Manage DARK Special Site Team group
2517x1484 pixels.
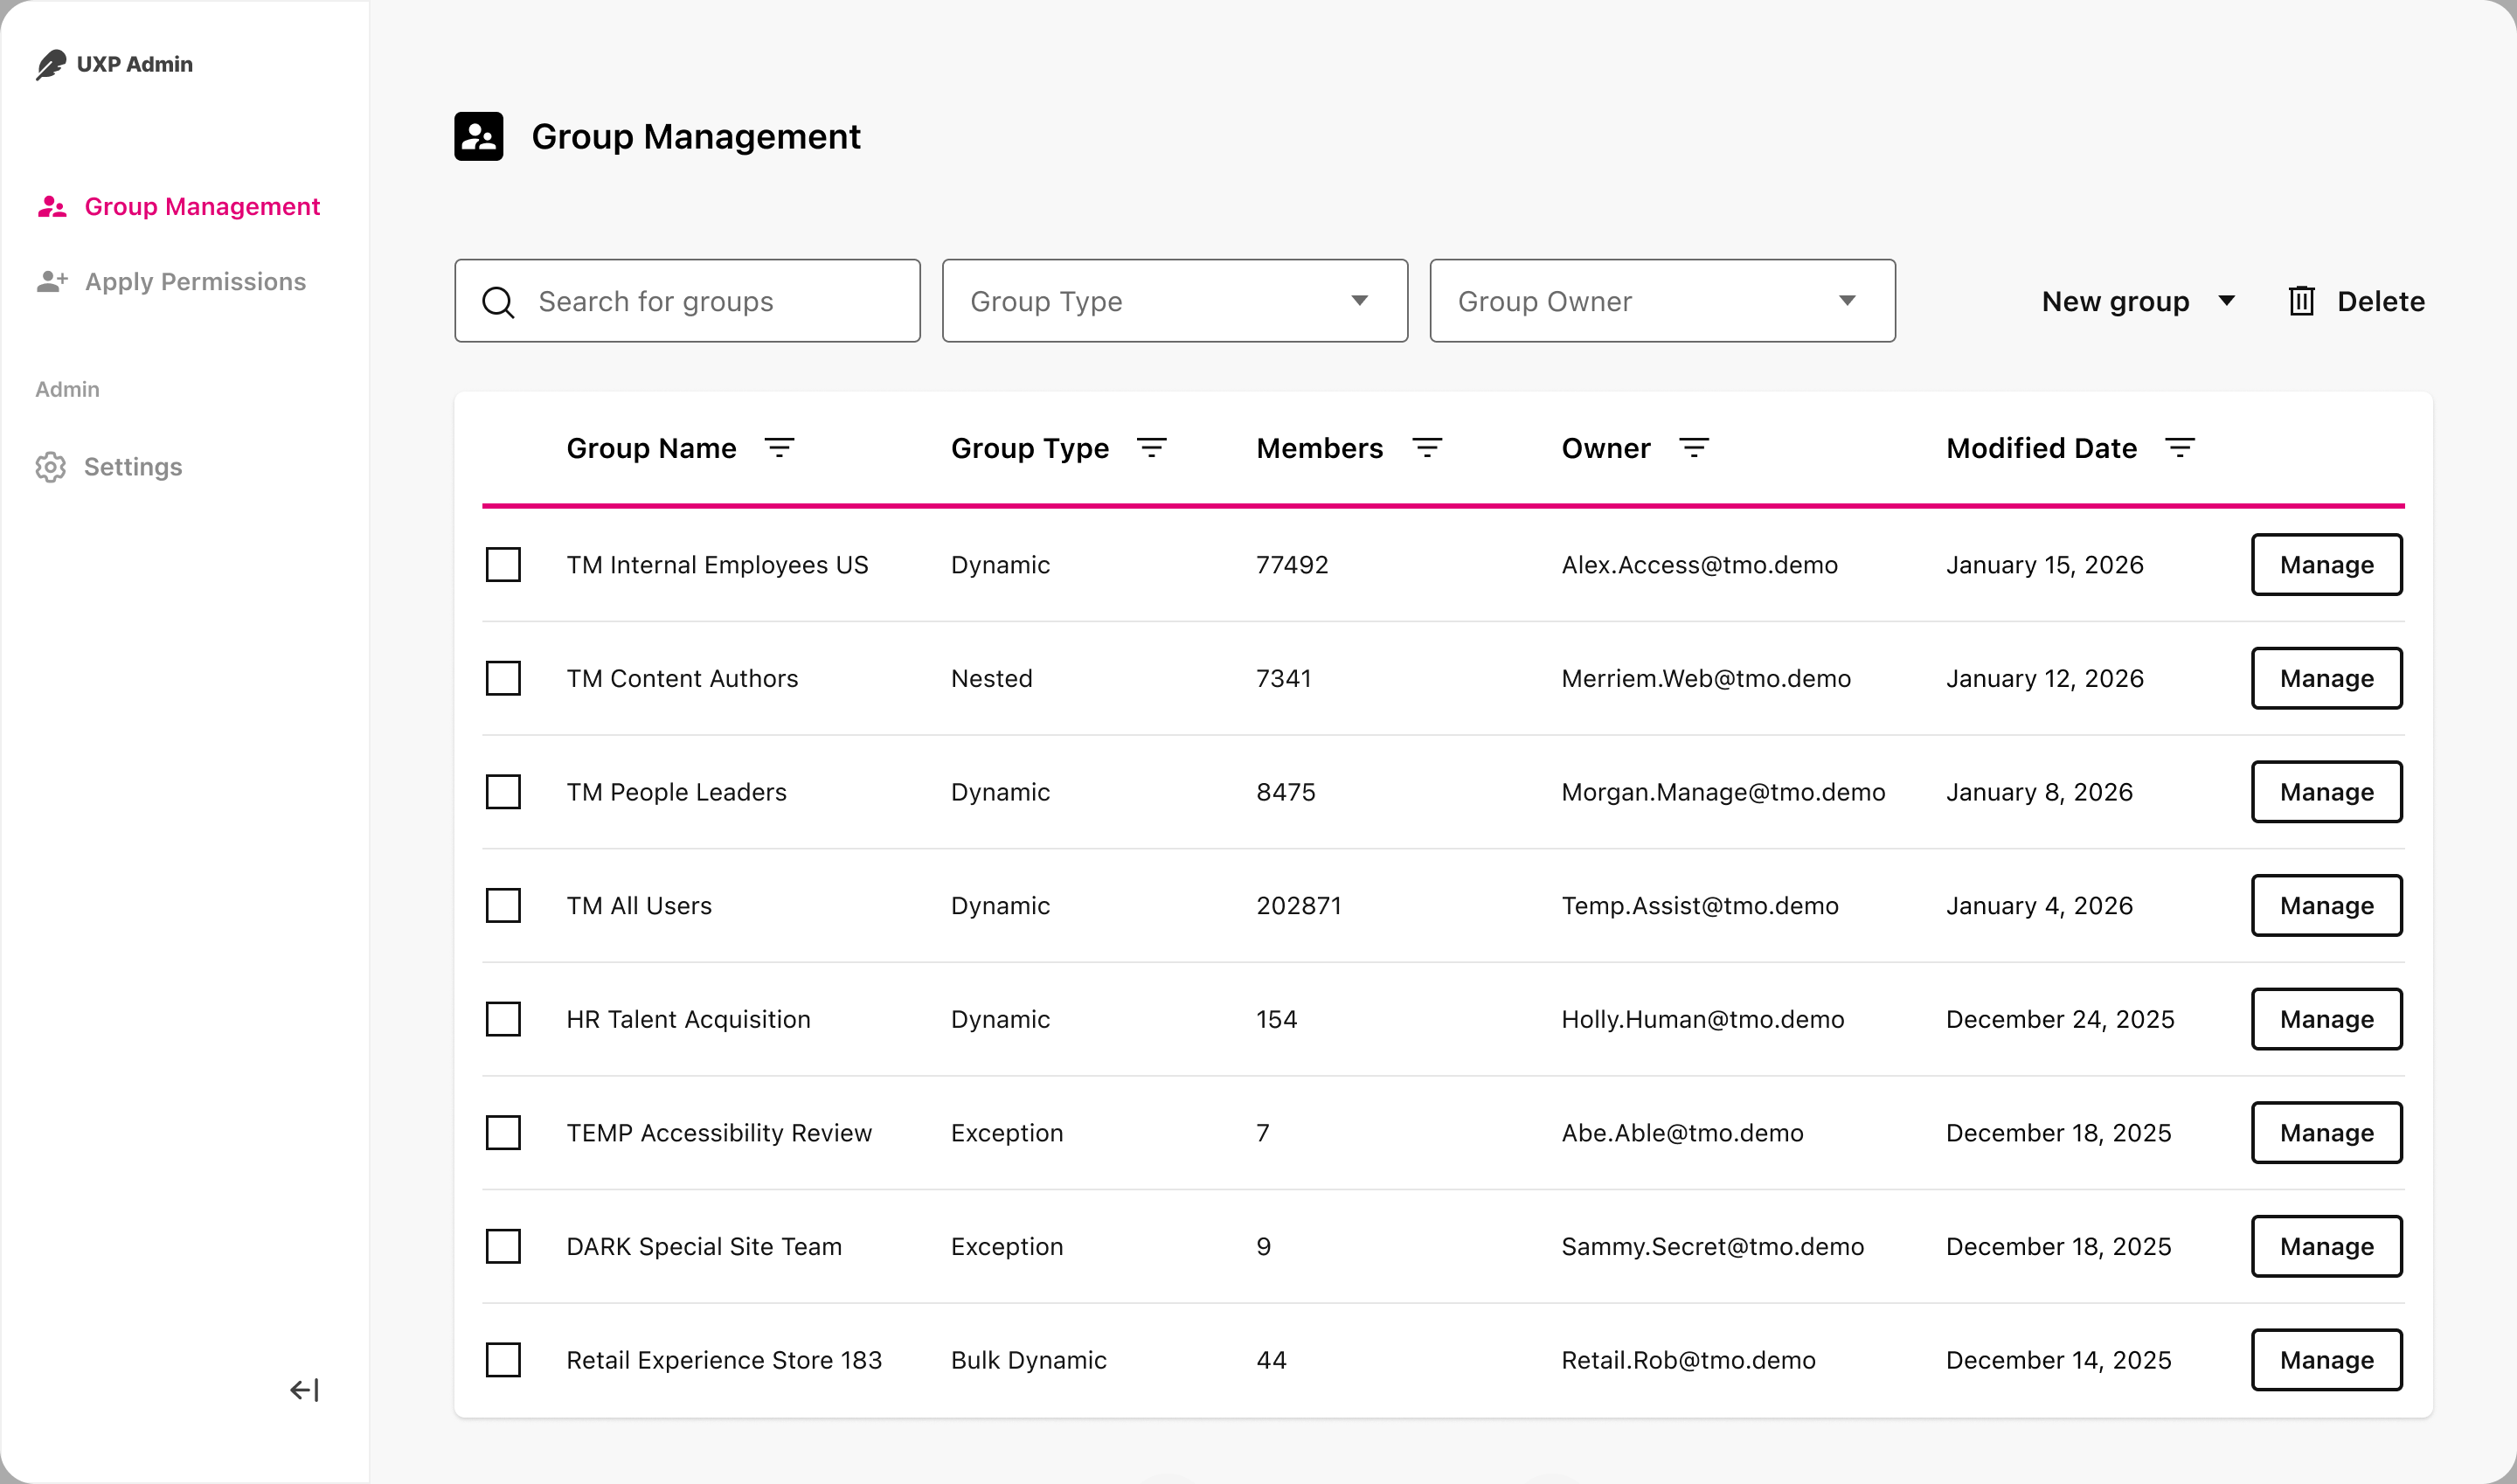click(2326, 1247)
